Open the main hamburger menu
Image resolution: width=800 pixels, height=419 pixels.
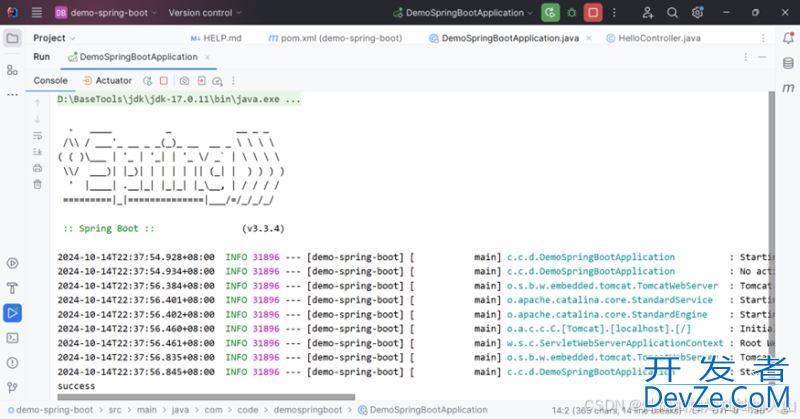(x=37, y=12)
